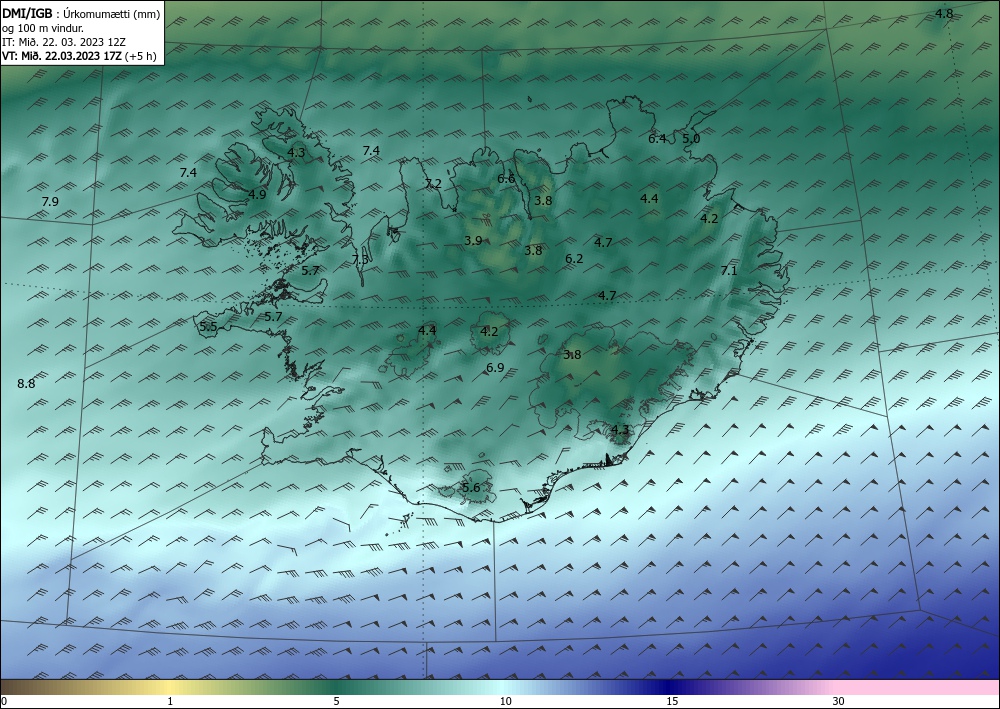
Task: Select the 6.9 value in central highlands
Action: [x=495, y=367]
